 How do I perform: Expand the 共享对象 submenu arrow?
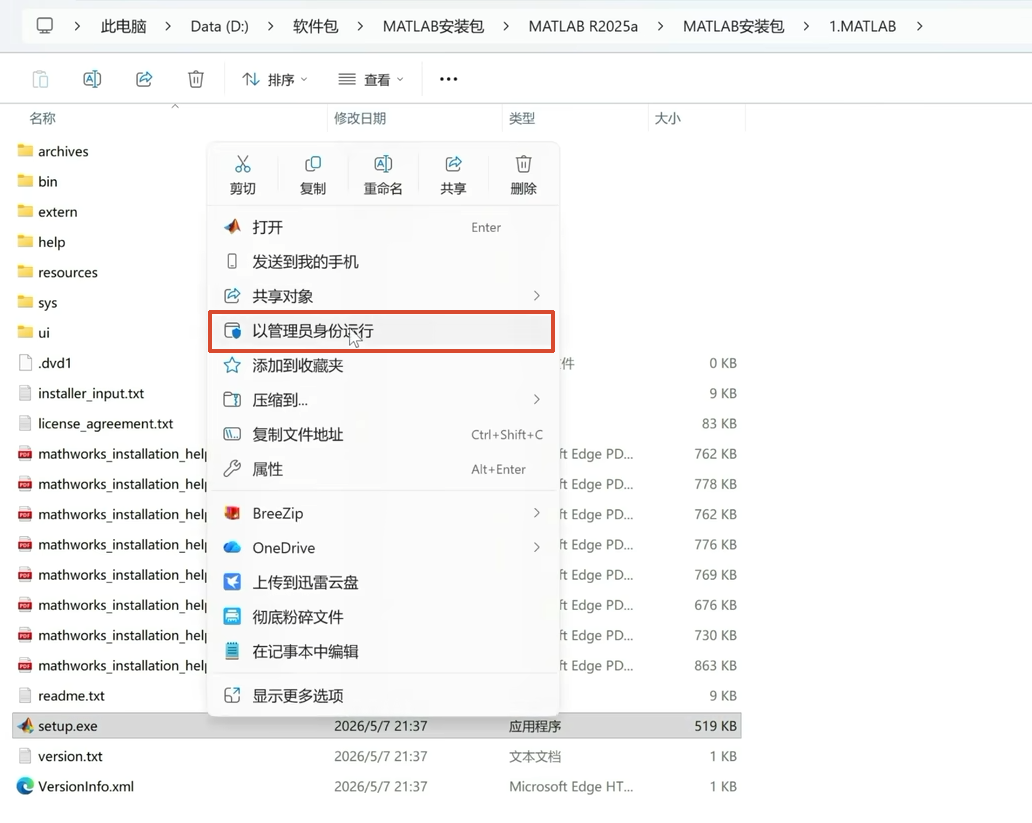(x=536, y=296)
